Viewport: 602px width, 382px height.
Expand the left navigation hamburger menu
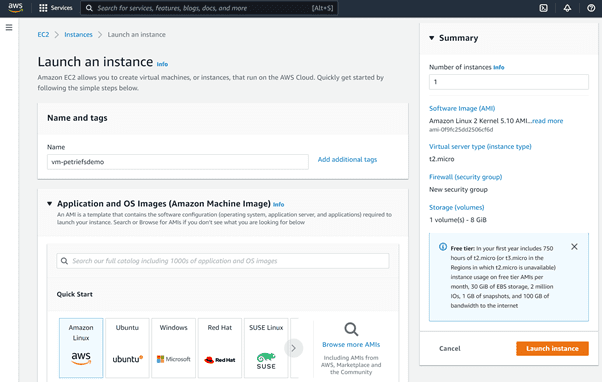(9, 27)
